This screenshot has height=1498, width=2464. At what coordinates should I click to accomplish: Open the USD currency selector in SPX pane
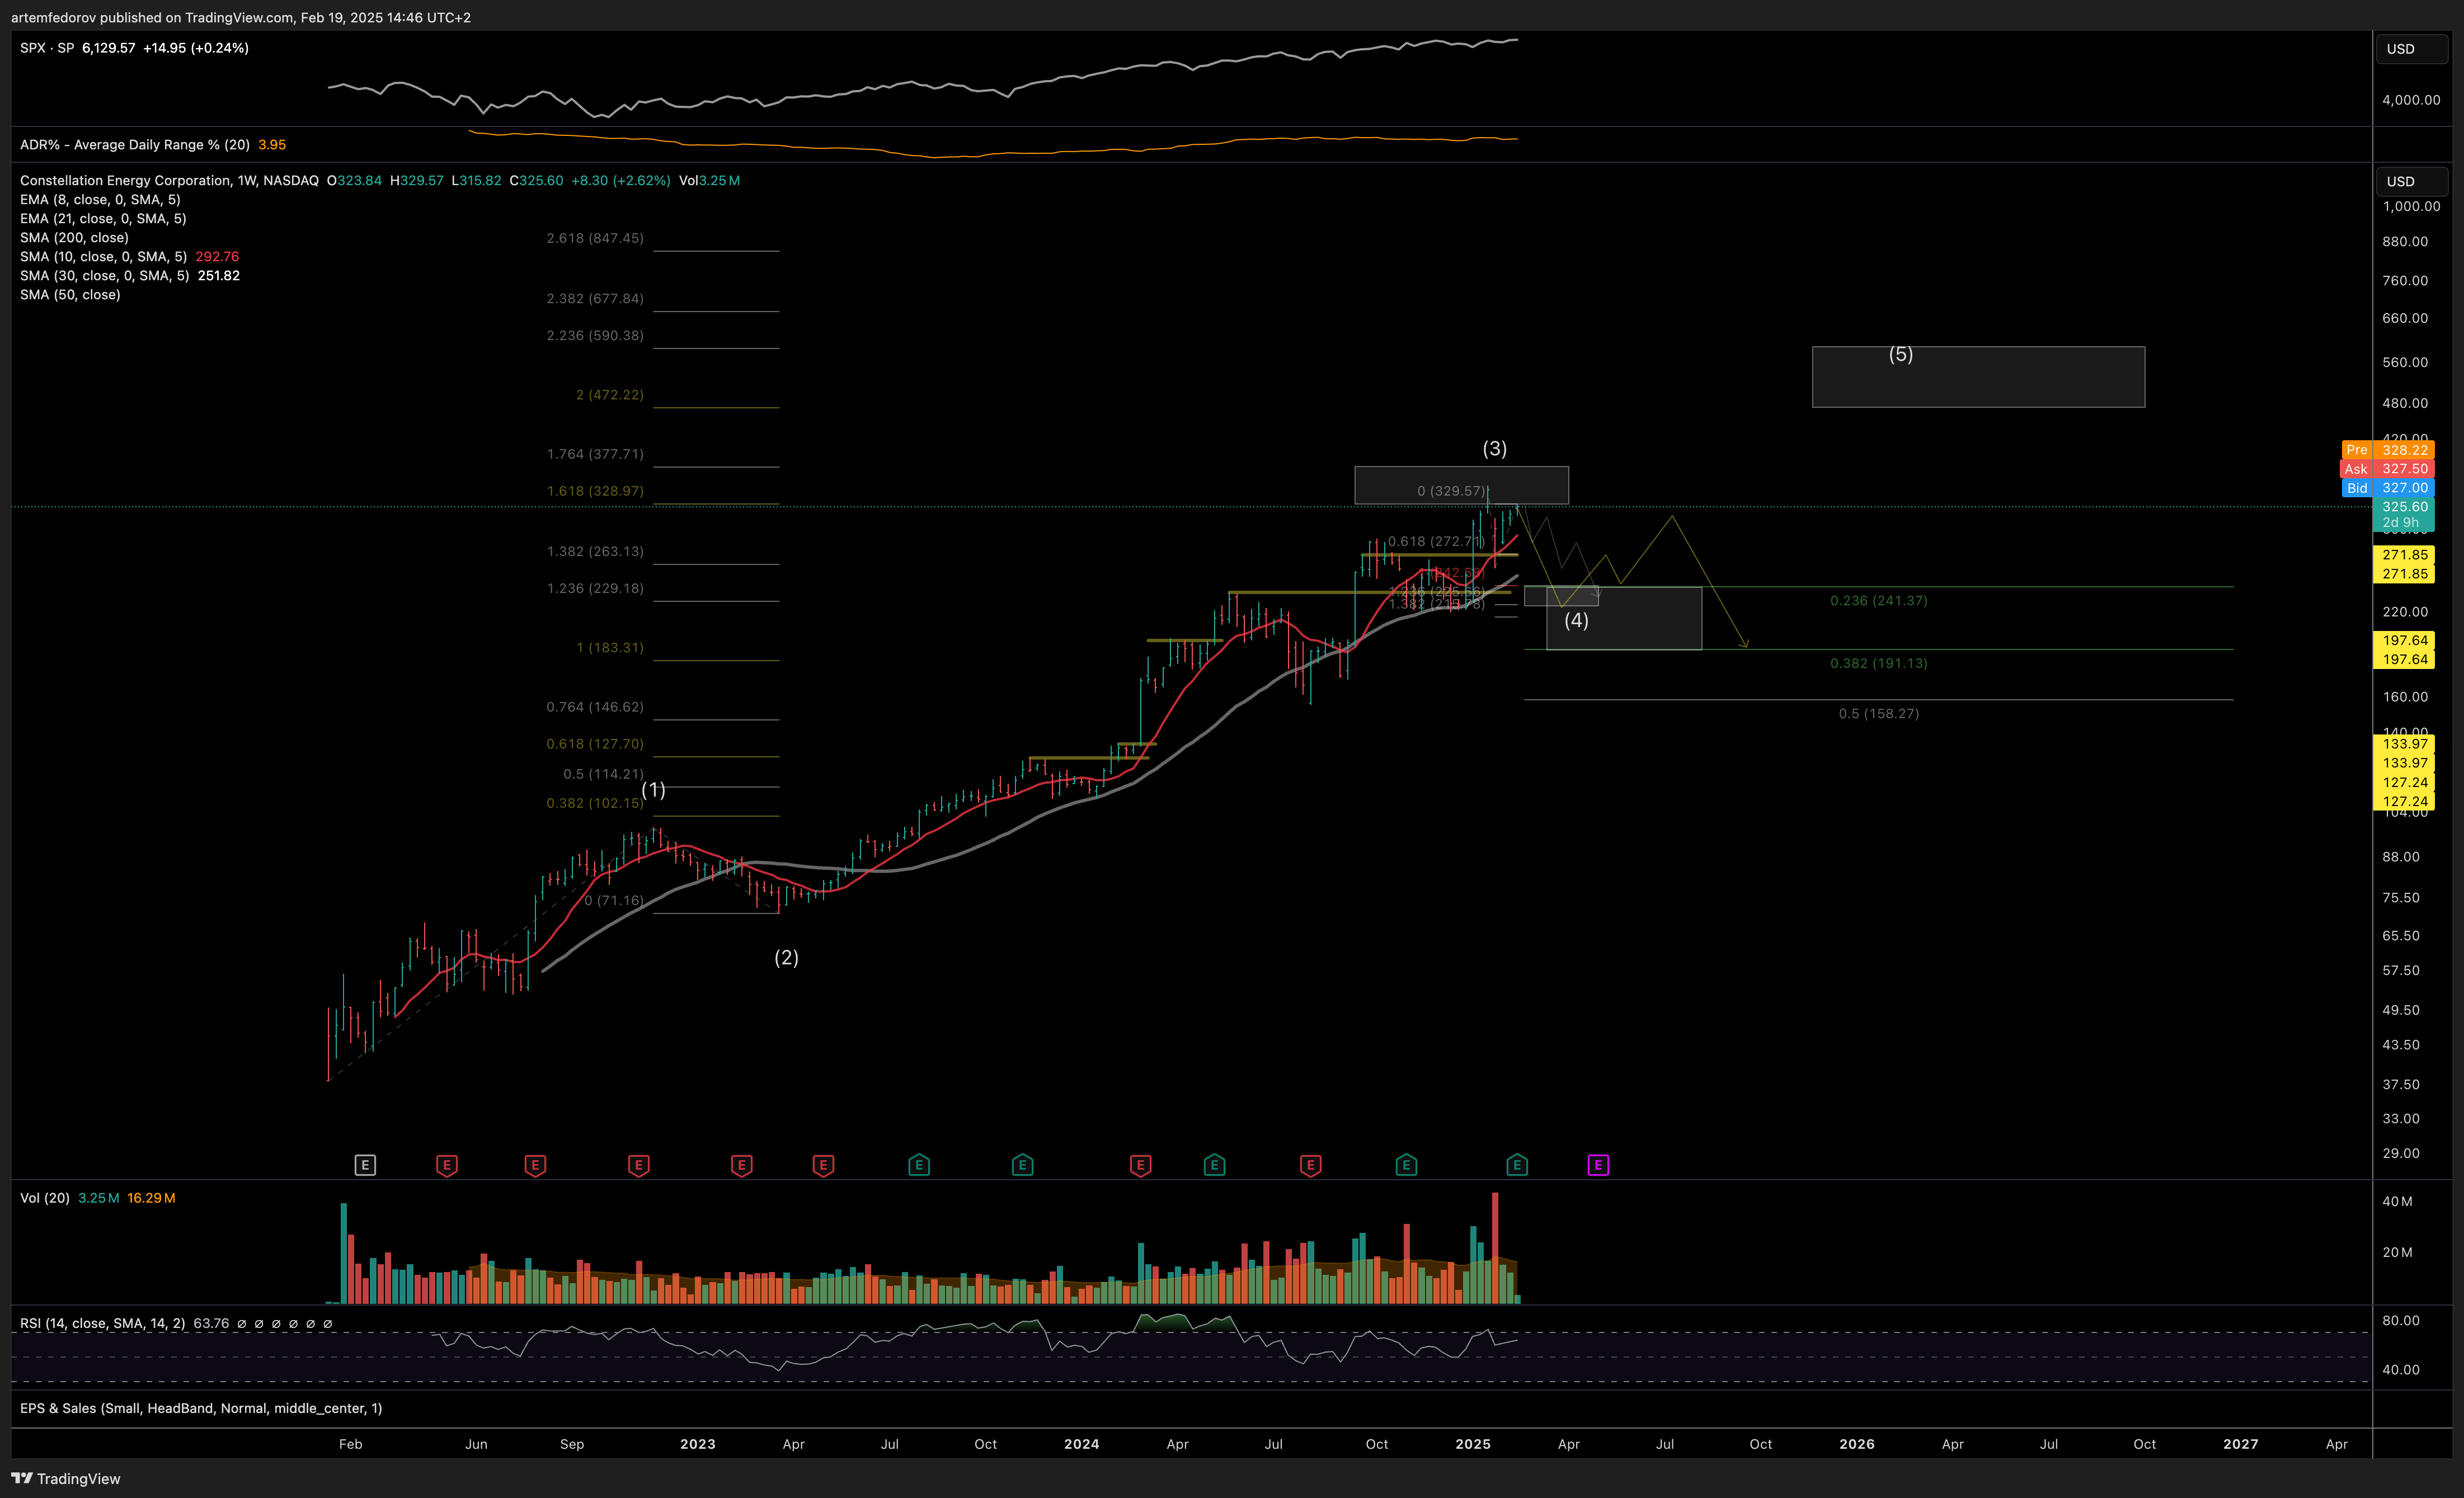[2411, 49]
